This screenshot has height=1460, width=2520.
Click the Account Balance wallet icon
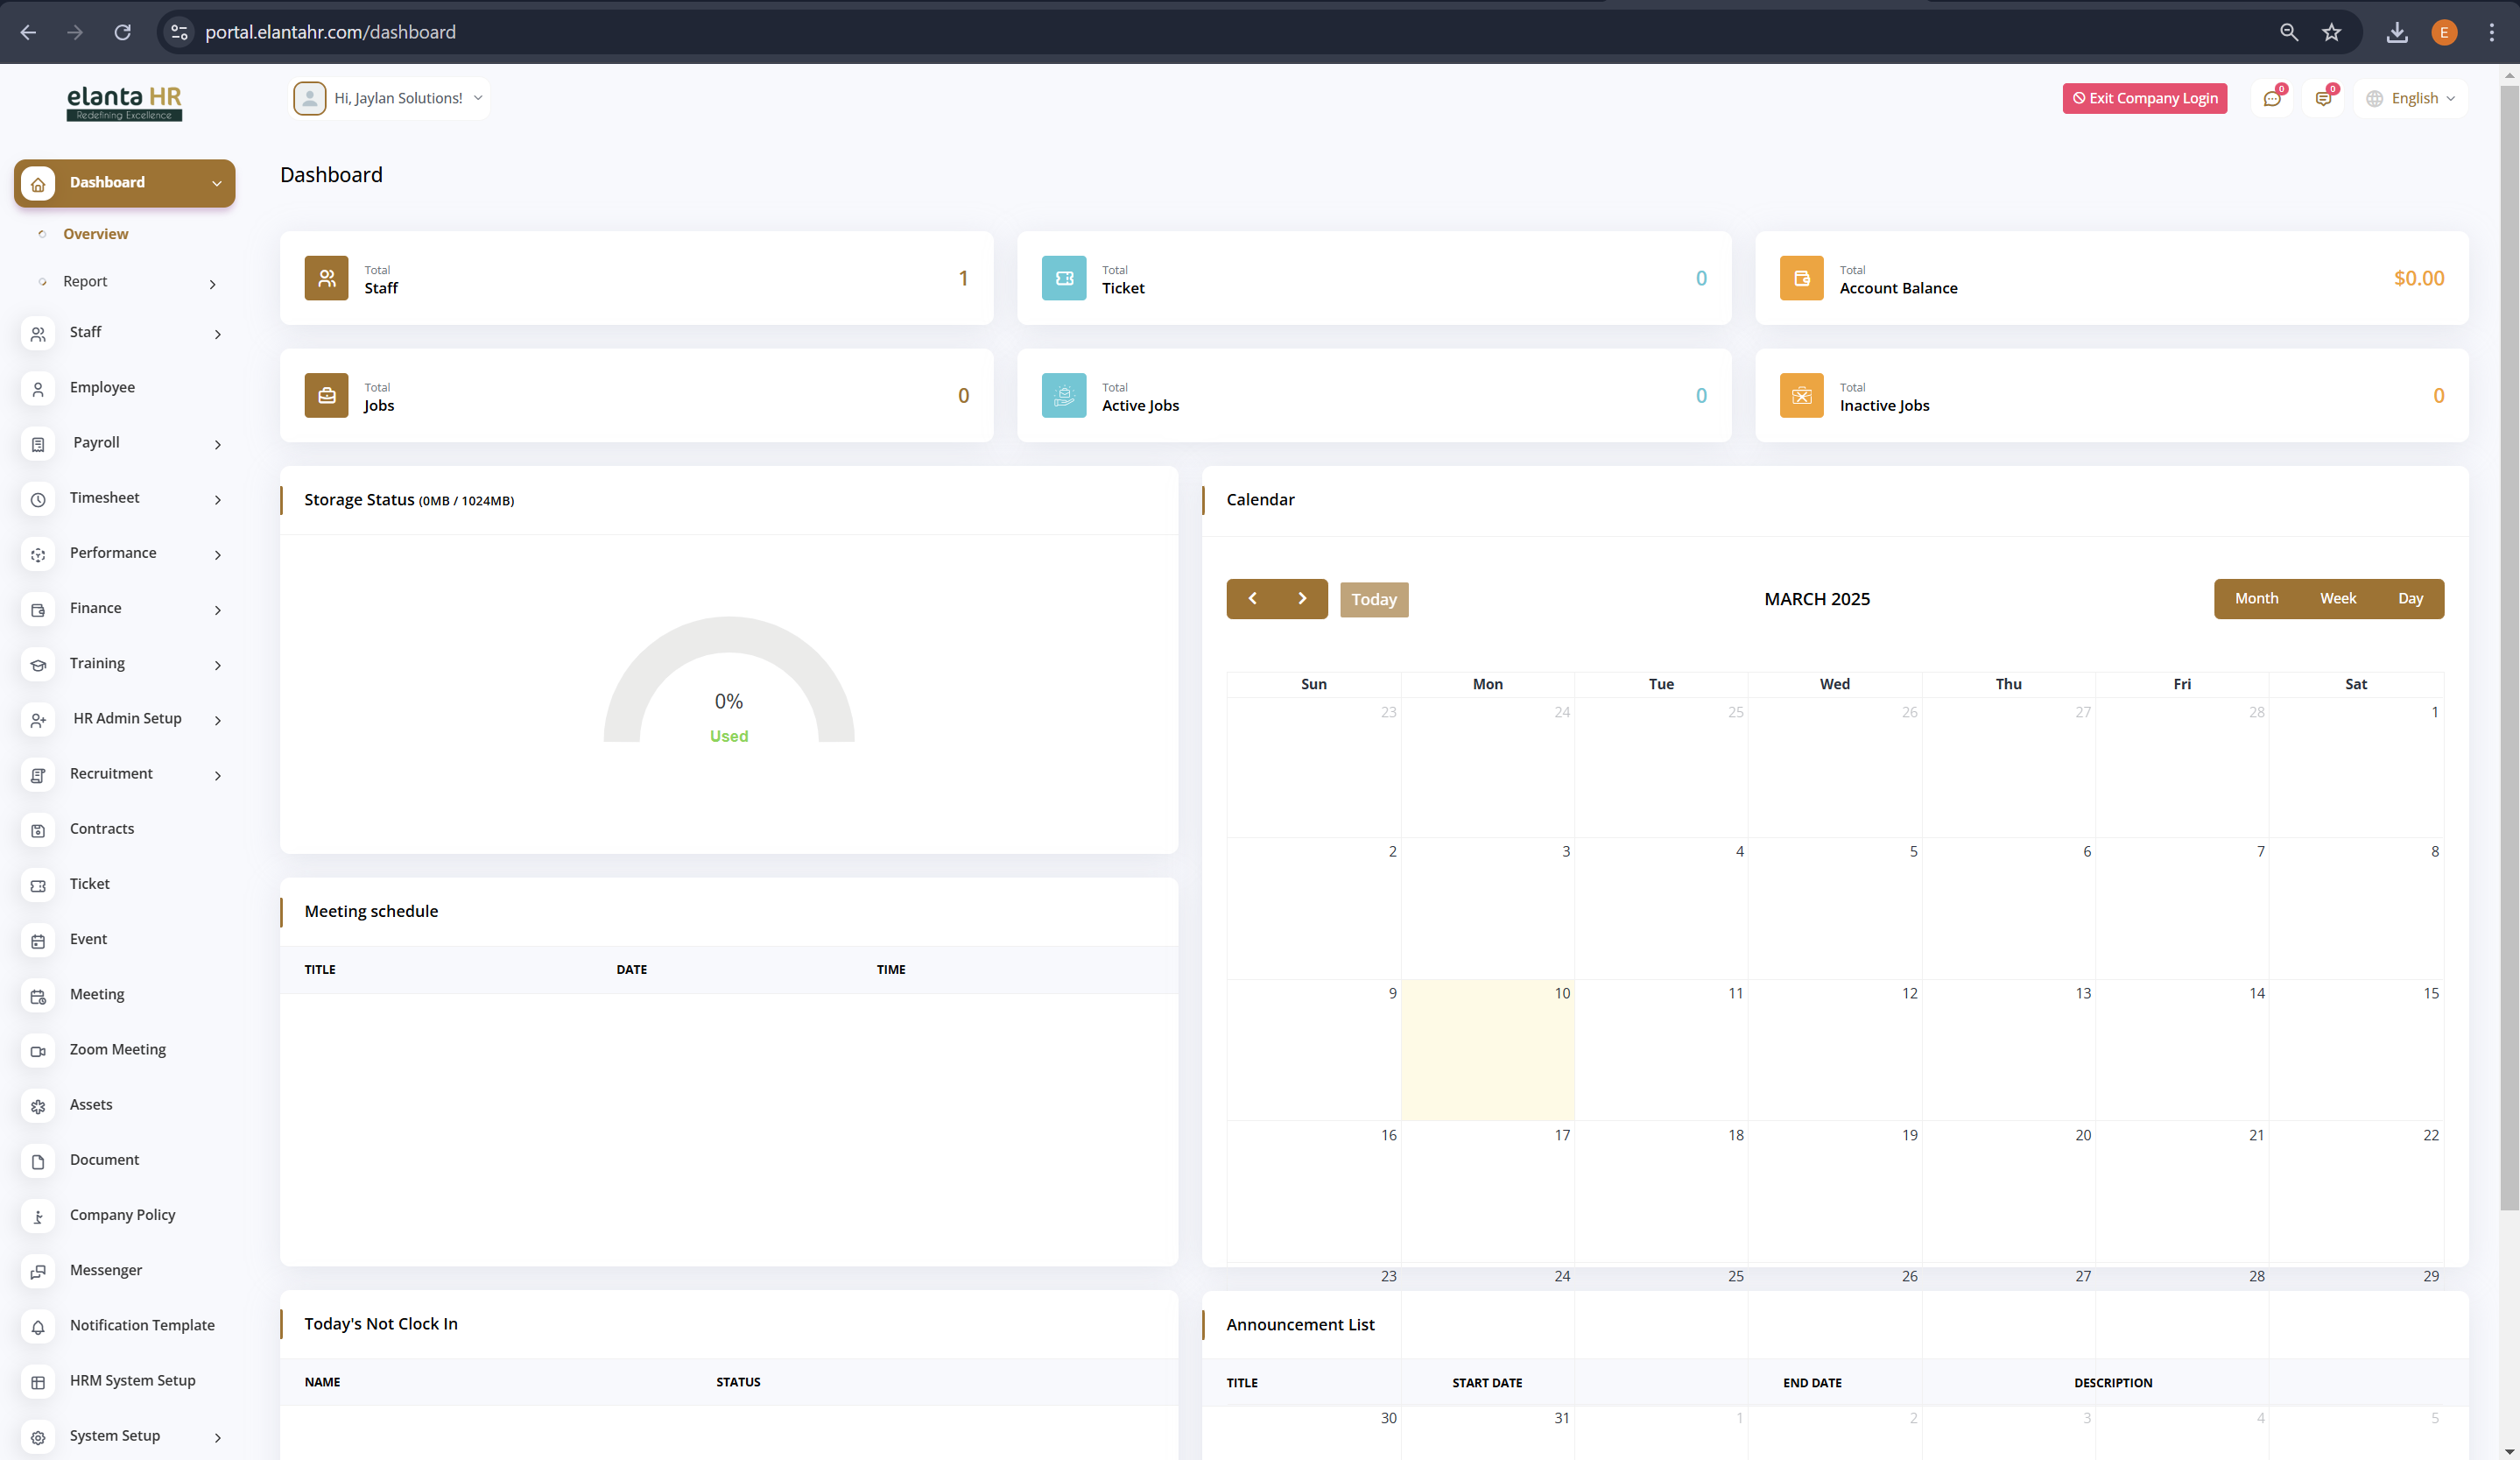point(1800,278)
